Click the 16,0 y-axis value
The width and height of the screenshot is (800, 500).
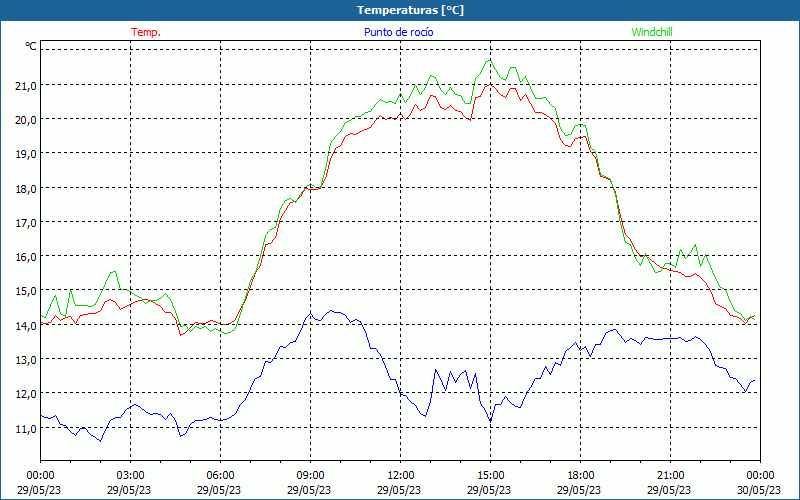[26, 257]
